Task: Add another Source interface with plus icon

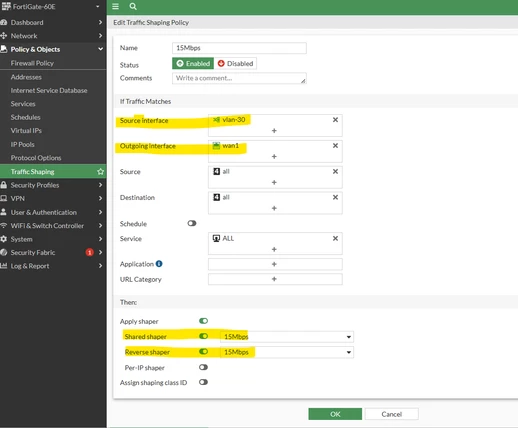Action: pos(274,131)
